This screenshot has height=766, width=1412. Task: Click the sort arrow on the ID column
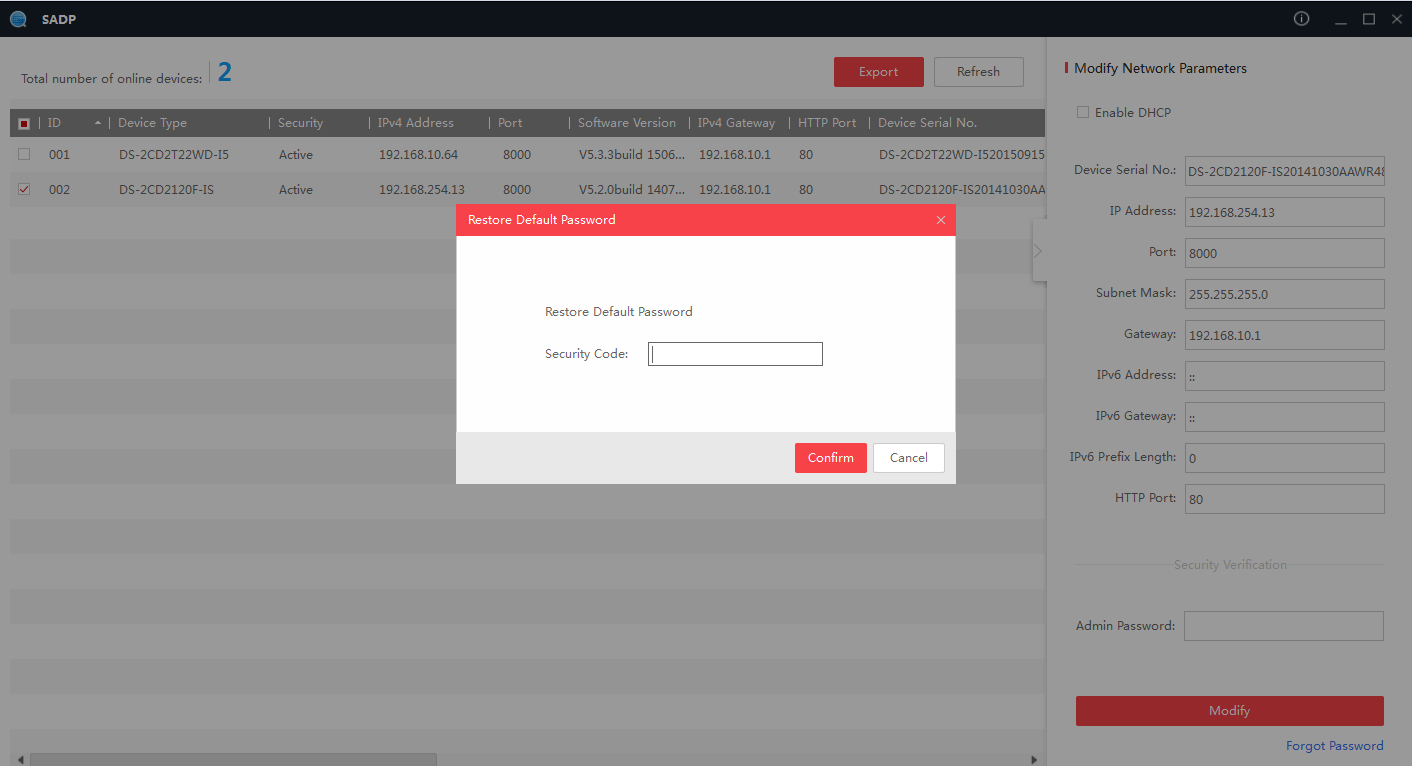pyautogui.click(x=100, y=122)
